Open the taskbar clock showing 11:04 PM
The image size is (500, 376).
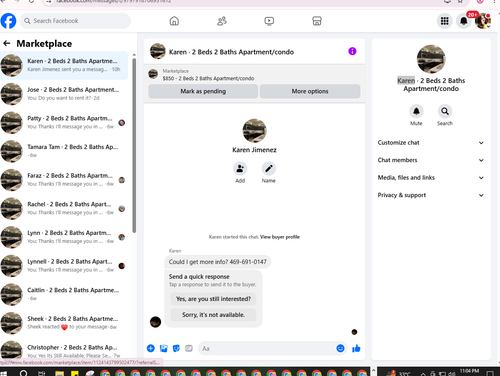[x=469, y=371]
